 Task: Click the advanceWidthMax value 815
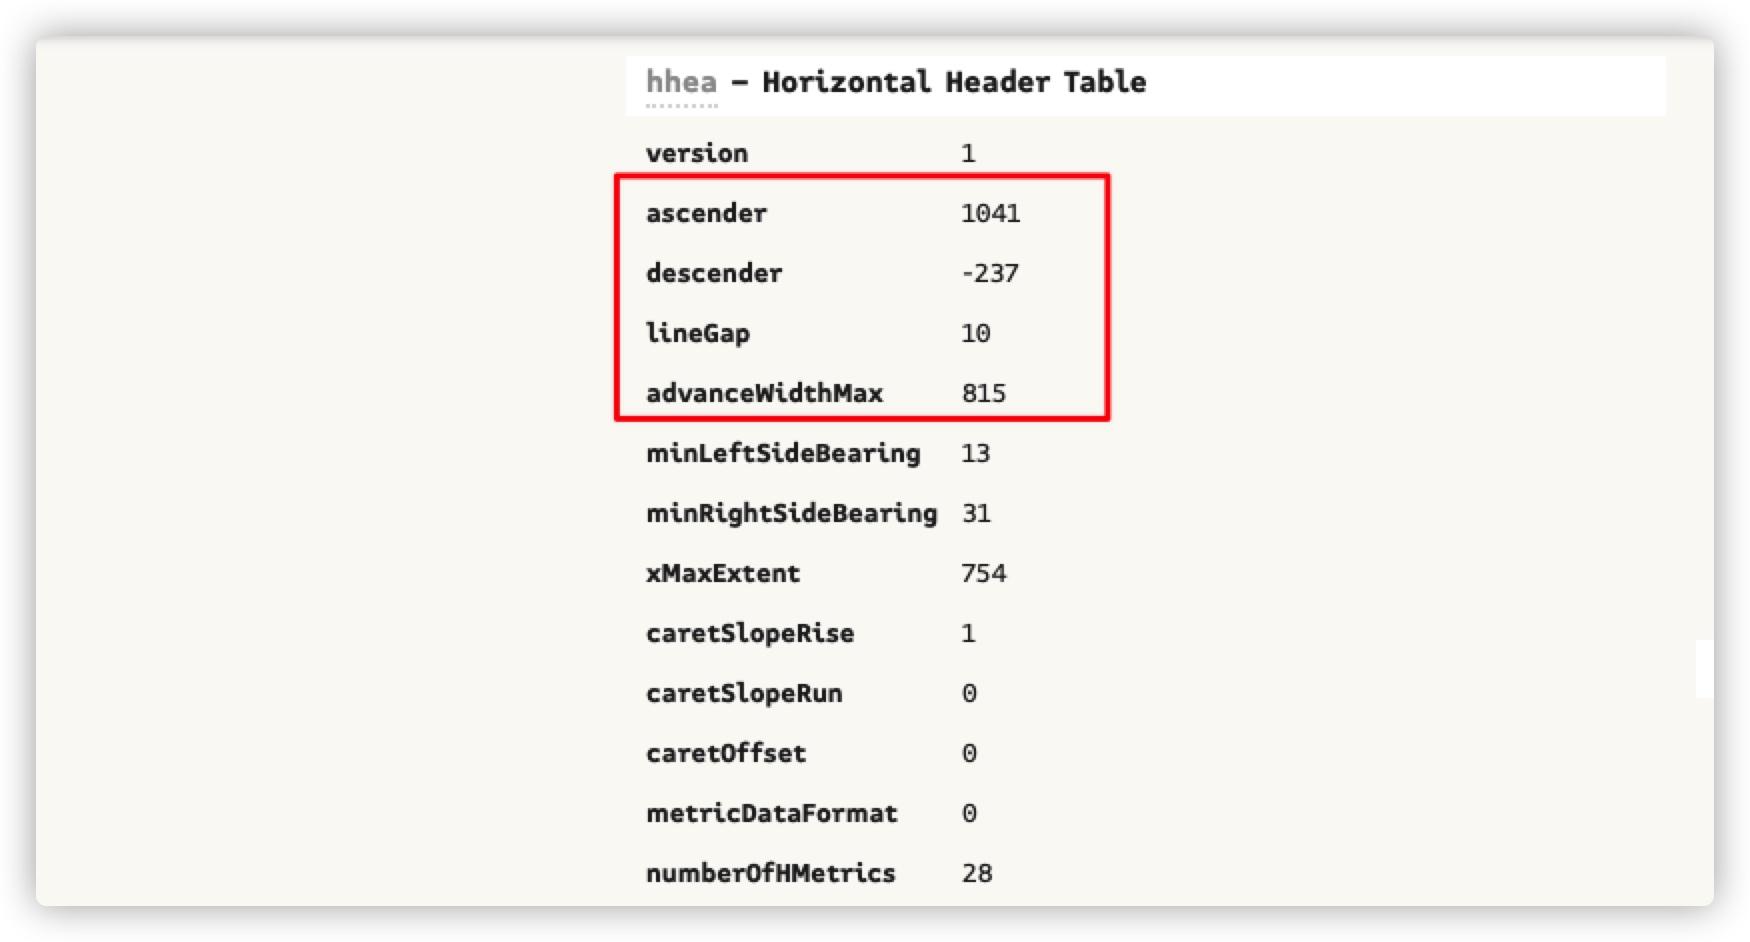984,393
